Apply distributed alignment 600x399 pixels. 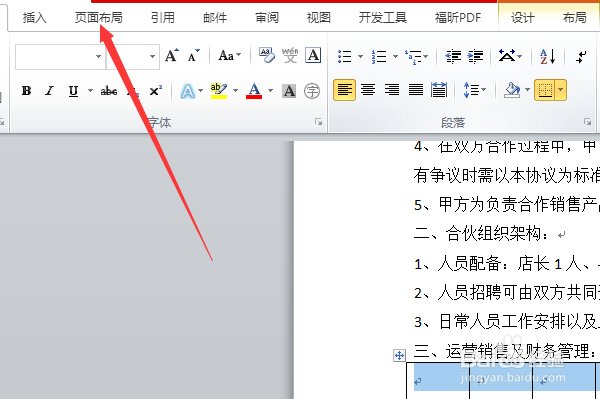[x=439, y=90]
